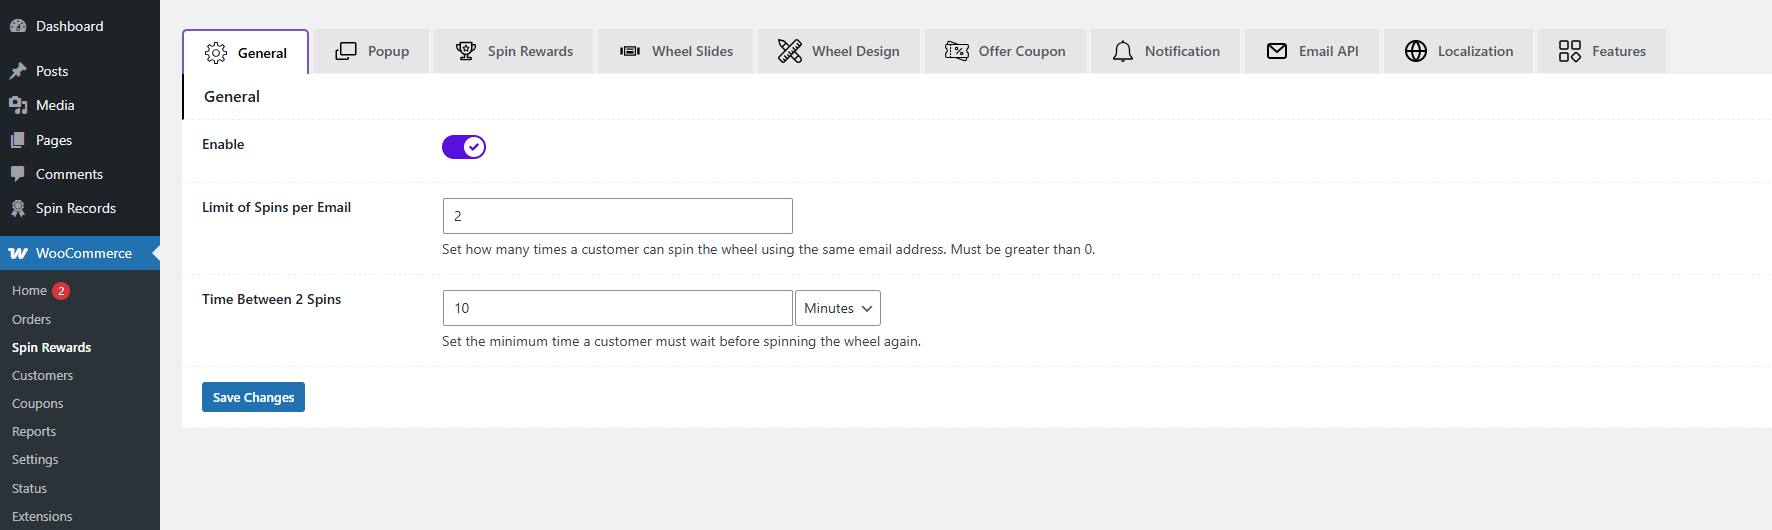
Task: Open WooCommerce Home in sidebar
Action: 29,291
